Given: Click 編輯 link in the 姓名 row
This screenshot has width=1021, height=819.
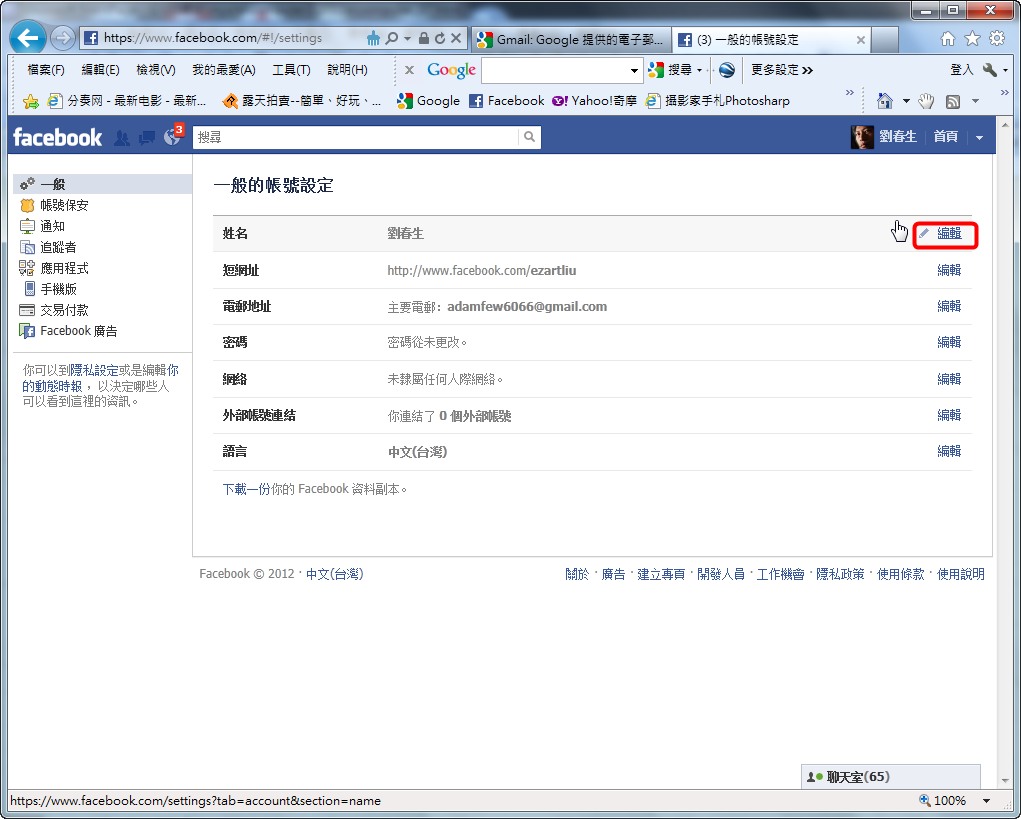Looking at the screenshot, I should click(x=949, y=233).
